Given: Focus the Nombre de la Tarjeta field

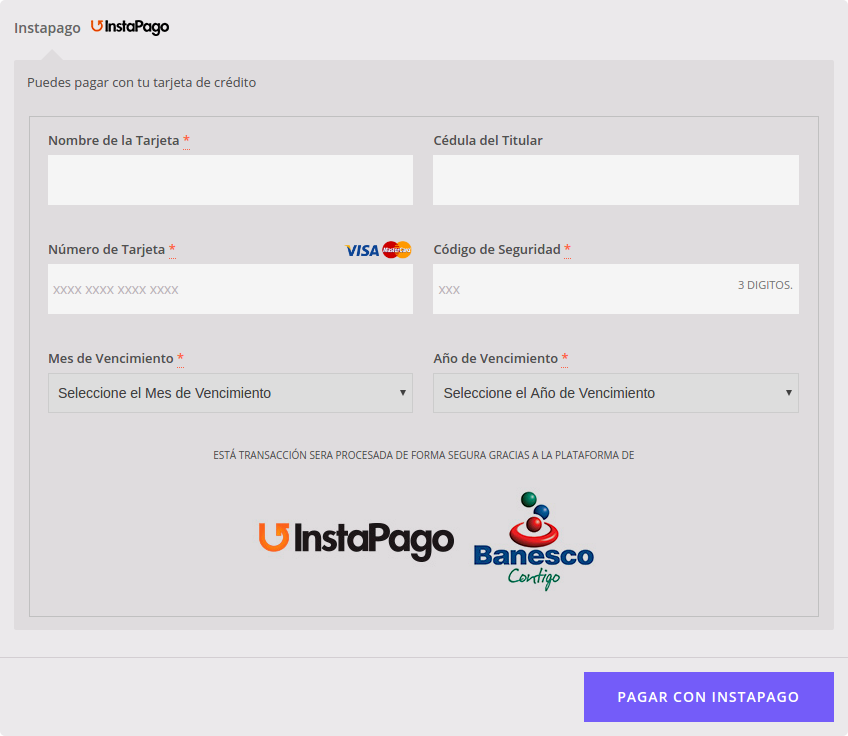Looking at the screenshot, I should click(230, 180).
